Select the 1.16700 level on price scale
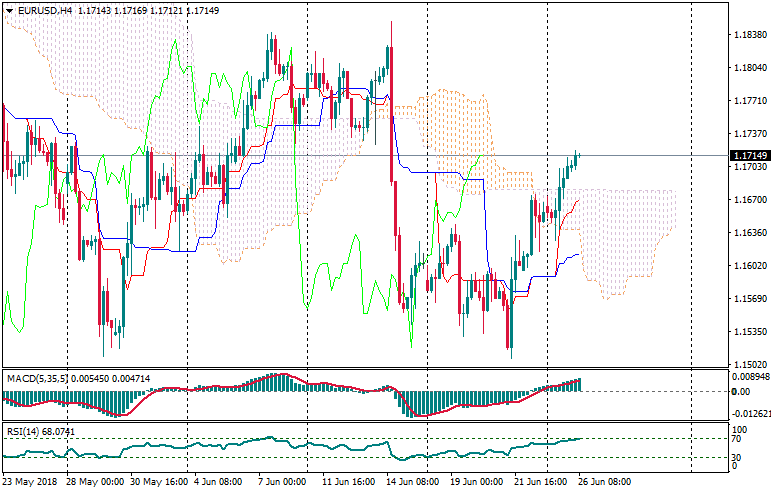The image size is (771, 493). (x=746, y=200)
